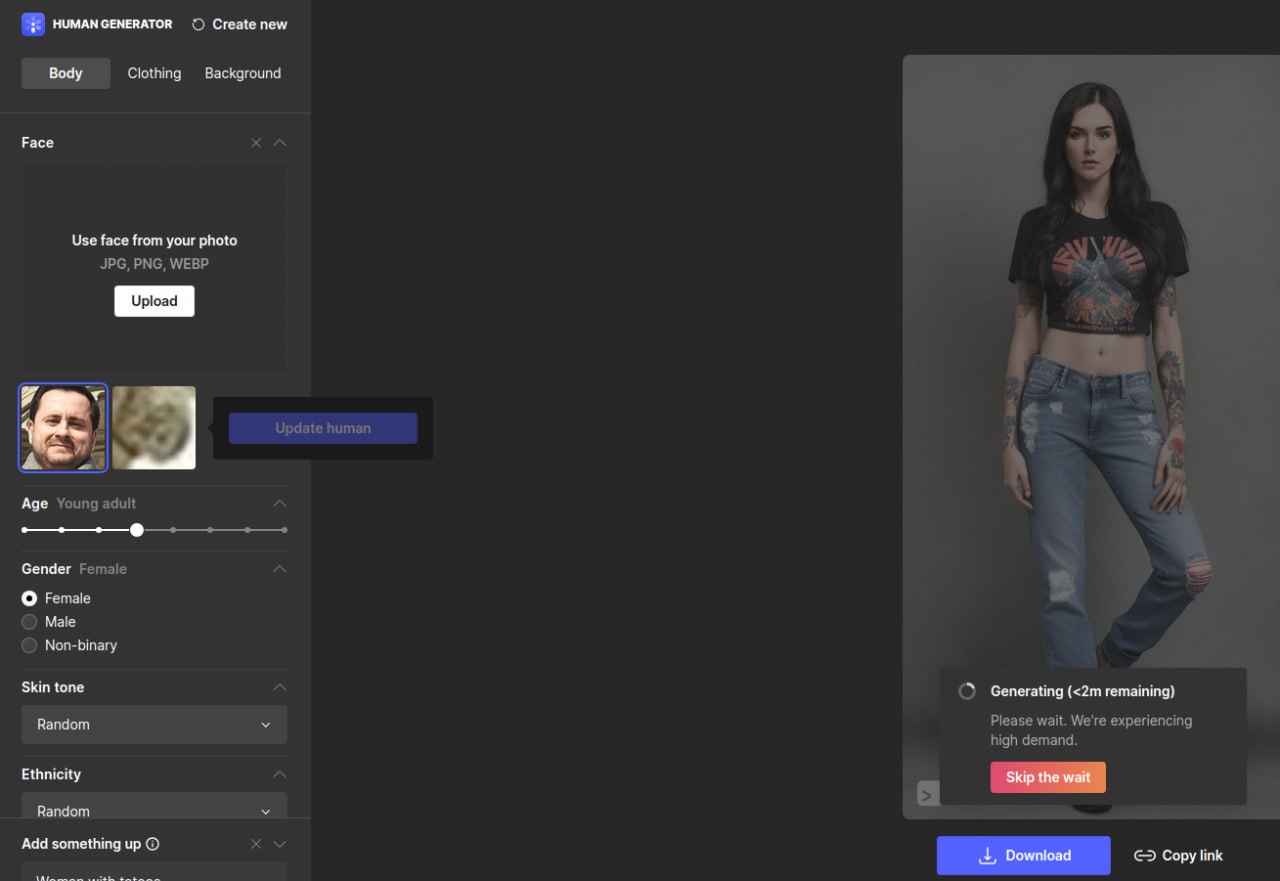The height and width of the screenshot is (881, 1280).
Task: Switch to the Background tab
Action: pos(243,73)
